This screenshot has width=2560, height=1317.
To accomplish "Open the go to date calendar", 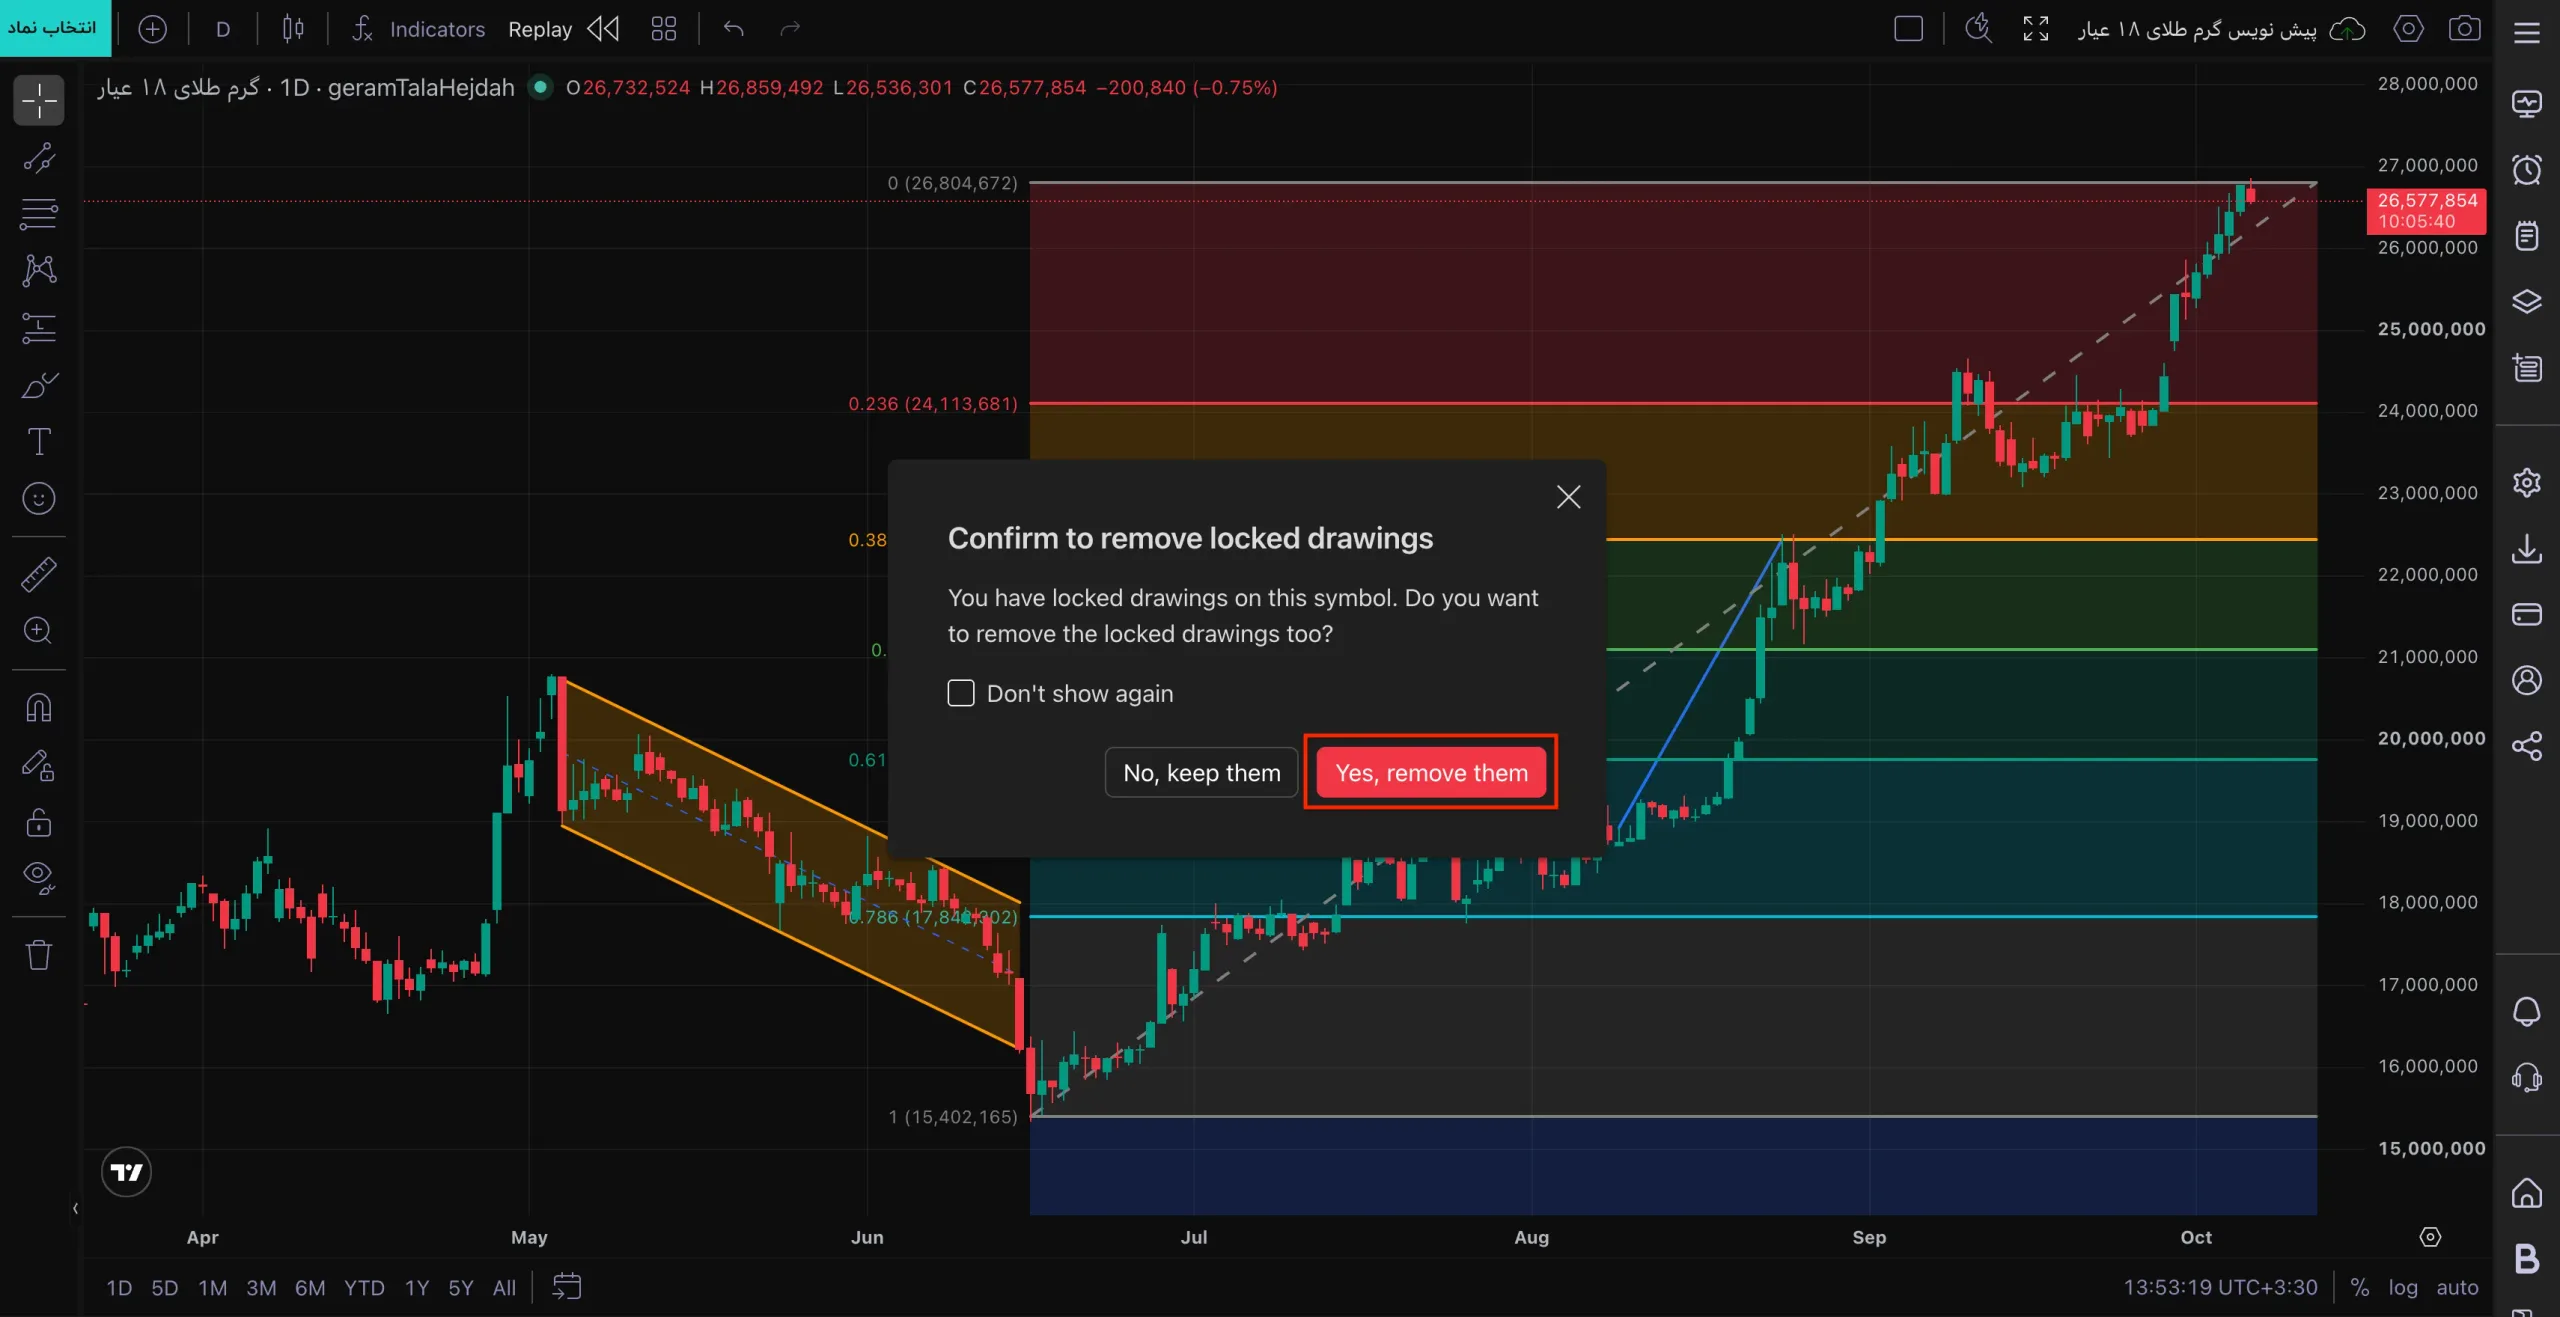I will coord(567,1287).
